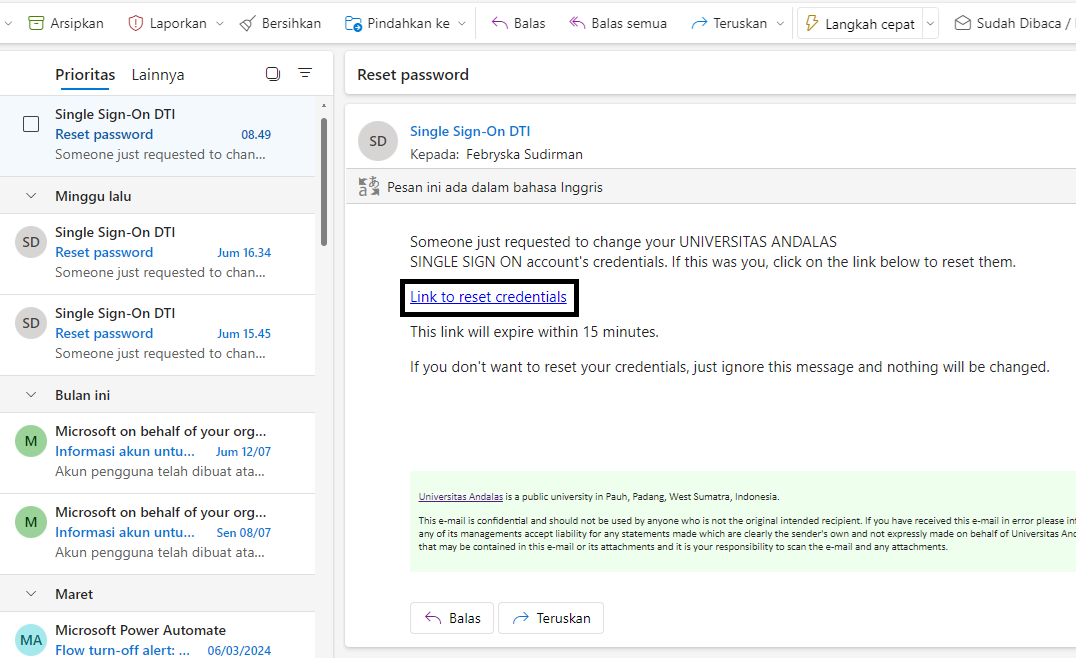Click the Balas button below the email
Image resolution: width=1076 pixels, height=658 pixels.
point(452,618)
